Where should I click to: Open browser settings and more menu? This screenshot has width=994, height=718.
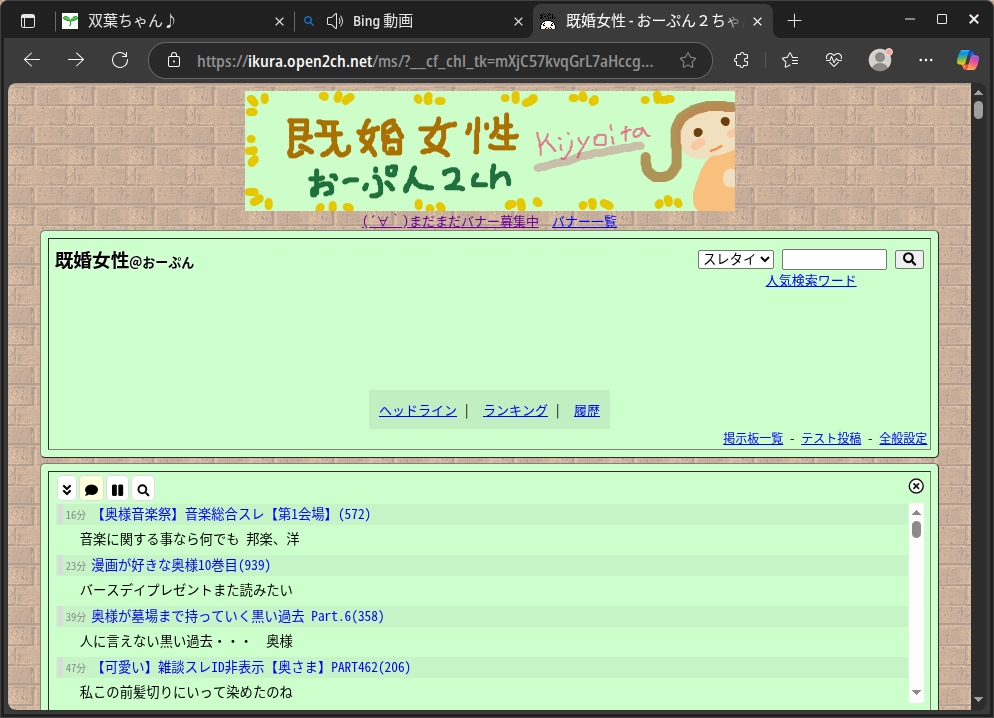pos(925,60)
